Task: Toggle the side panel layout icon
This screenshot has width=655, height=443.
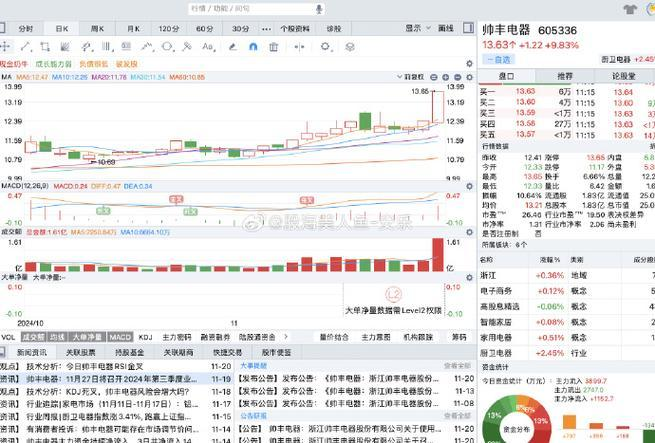Action: pyautogui.click(x=468, y=28)
